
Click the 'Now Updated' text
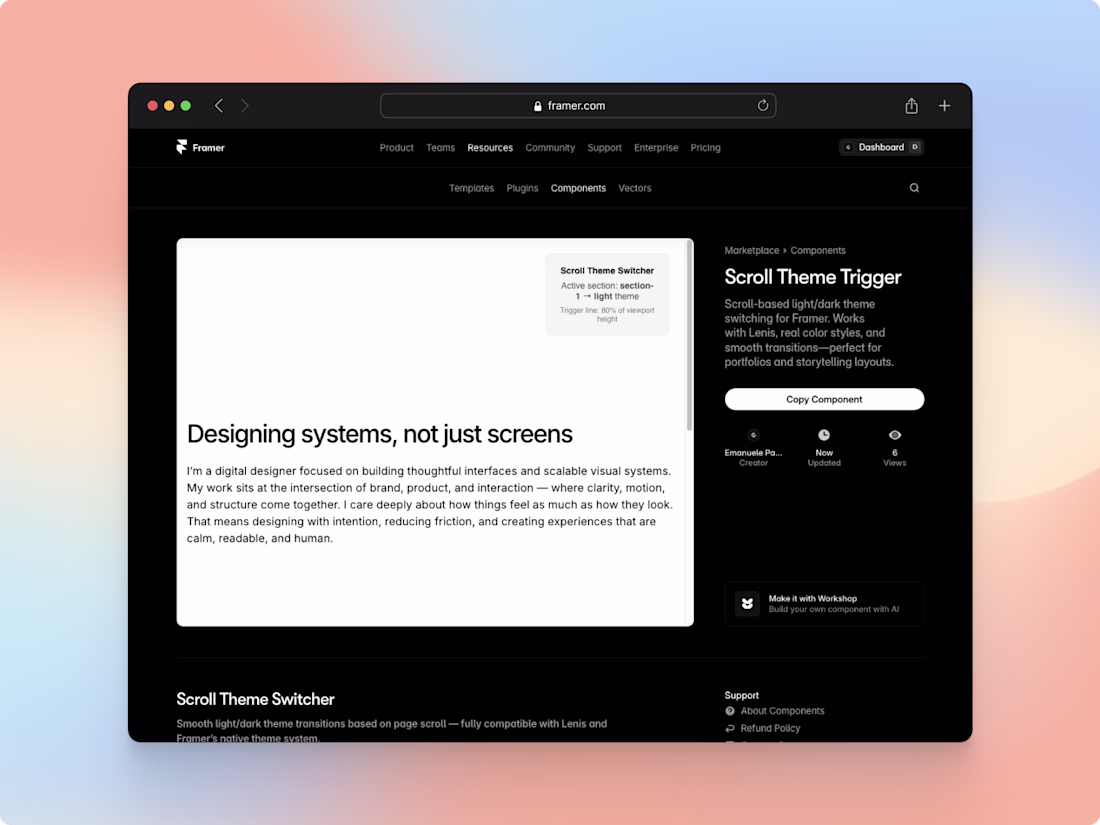pyautogui.click(x=824, y=457)
